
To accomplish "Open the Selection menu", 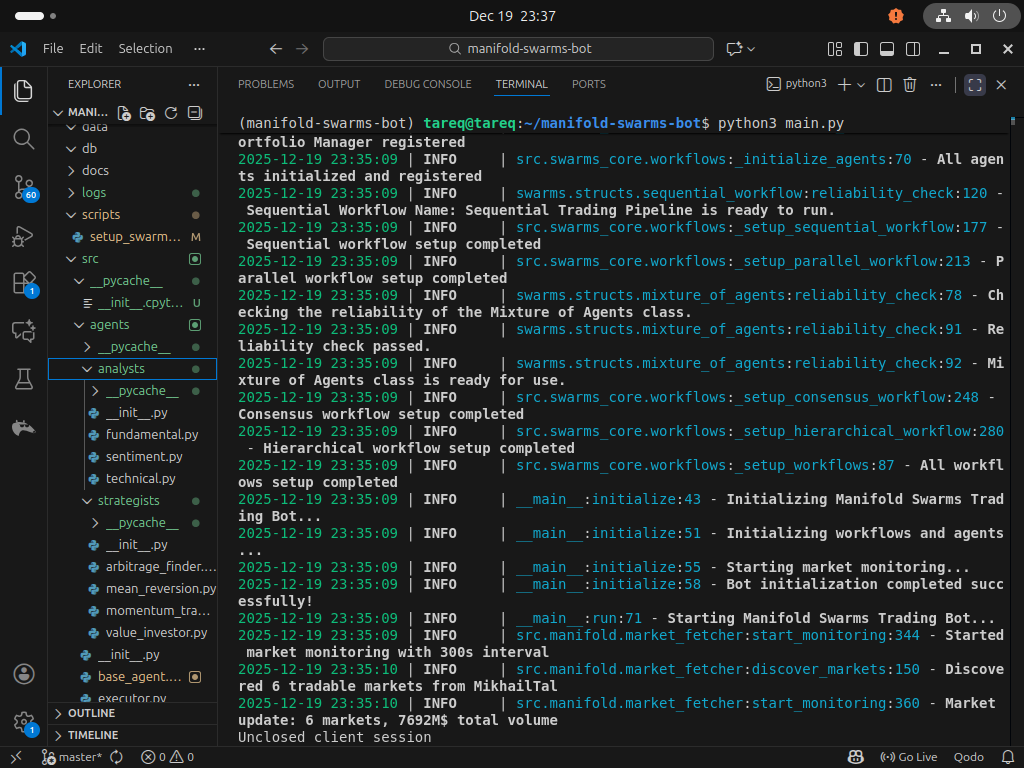I will 145,49.
